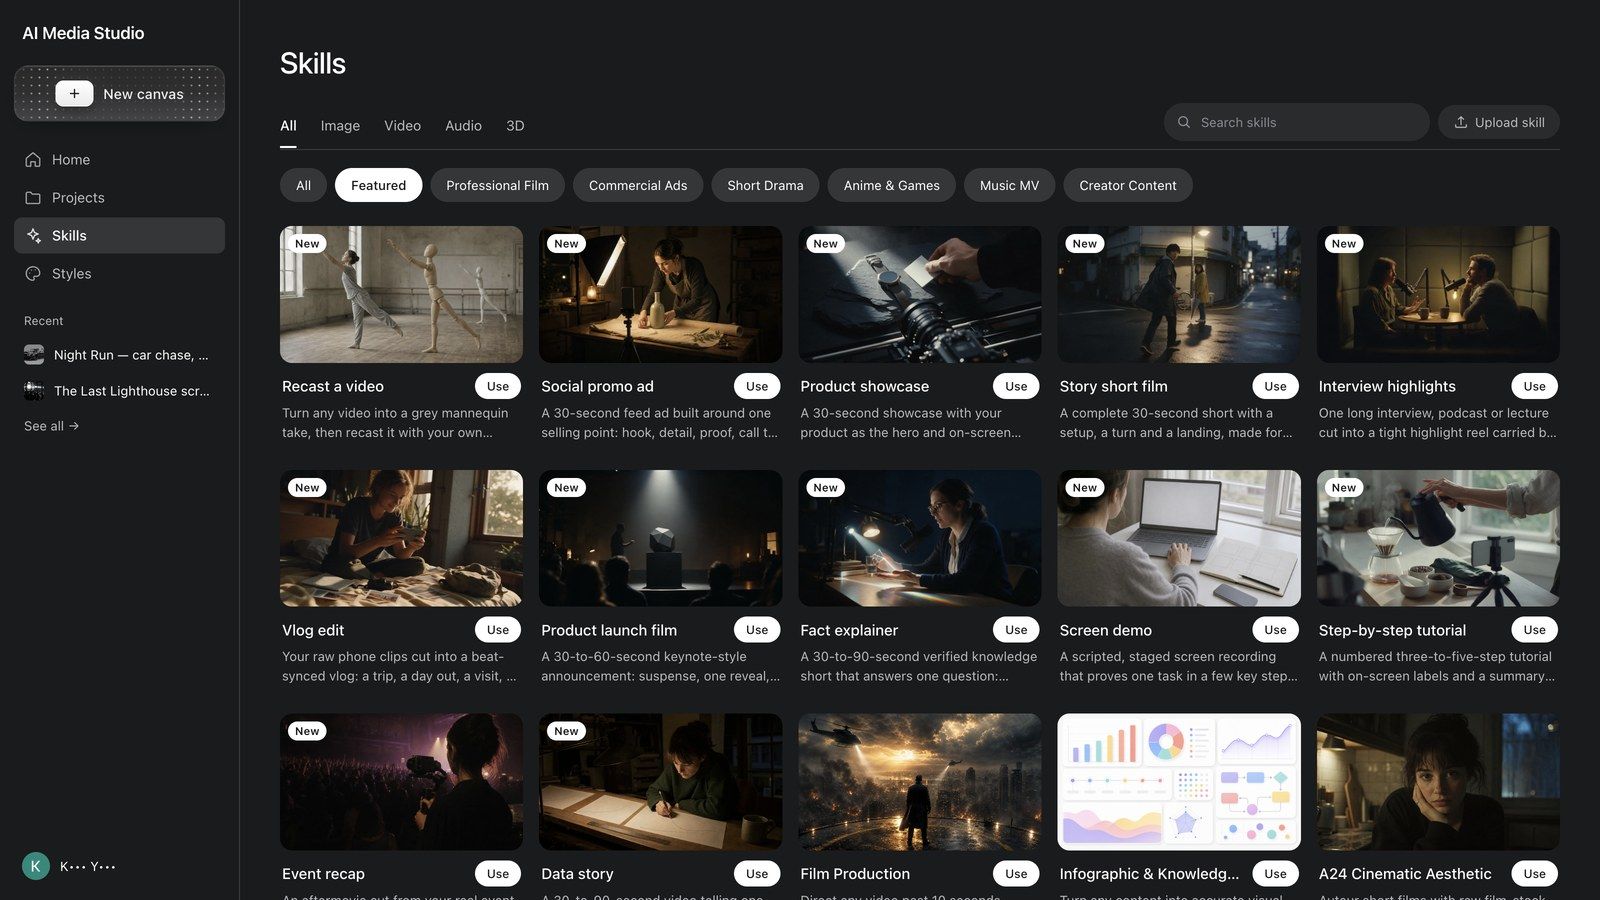Select Skills sparkle item in sidebar

119,236
